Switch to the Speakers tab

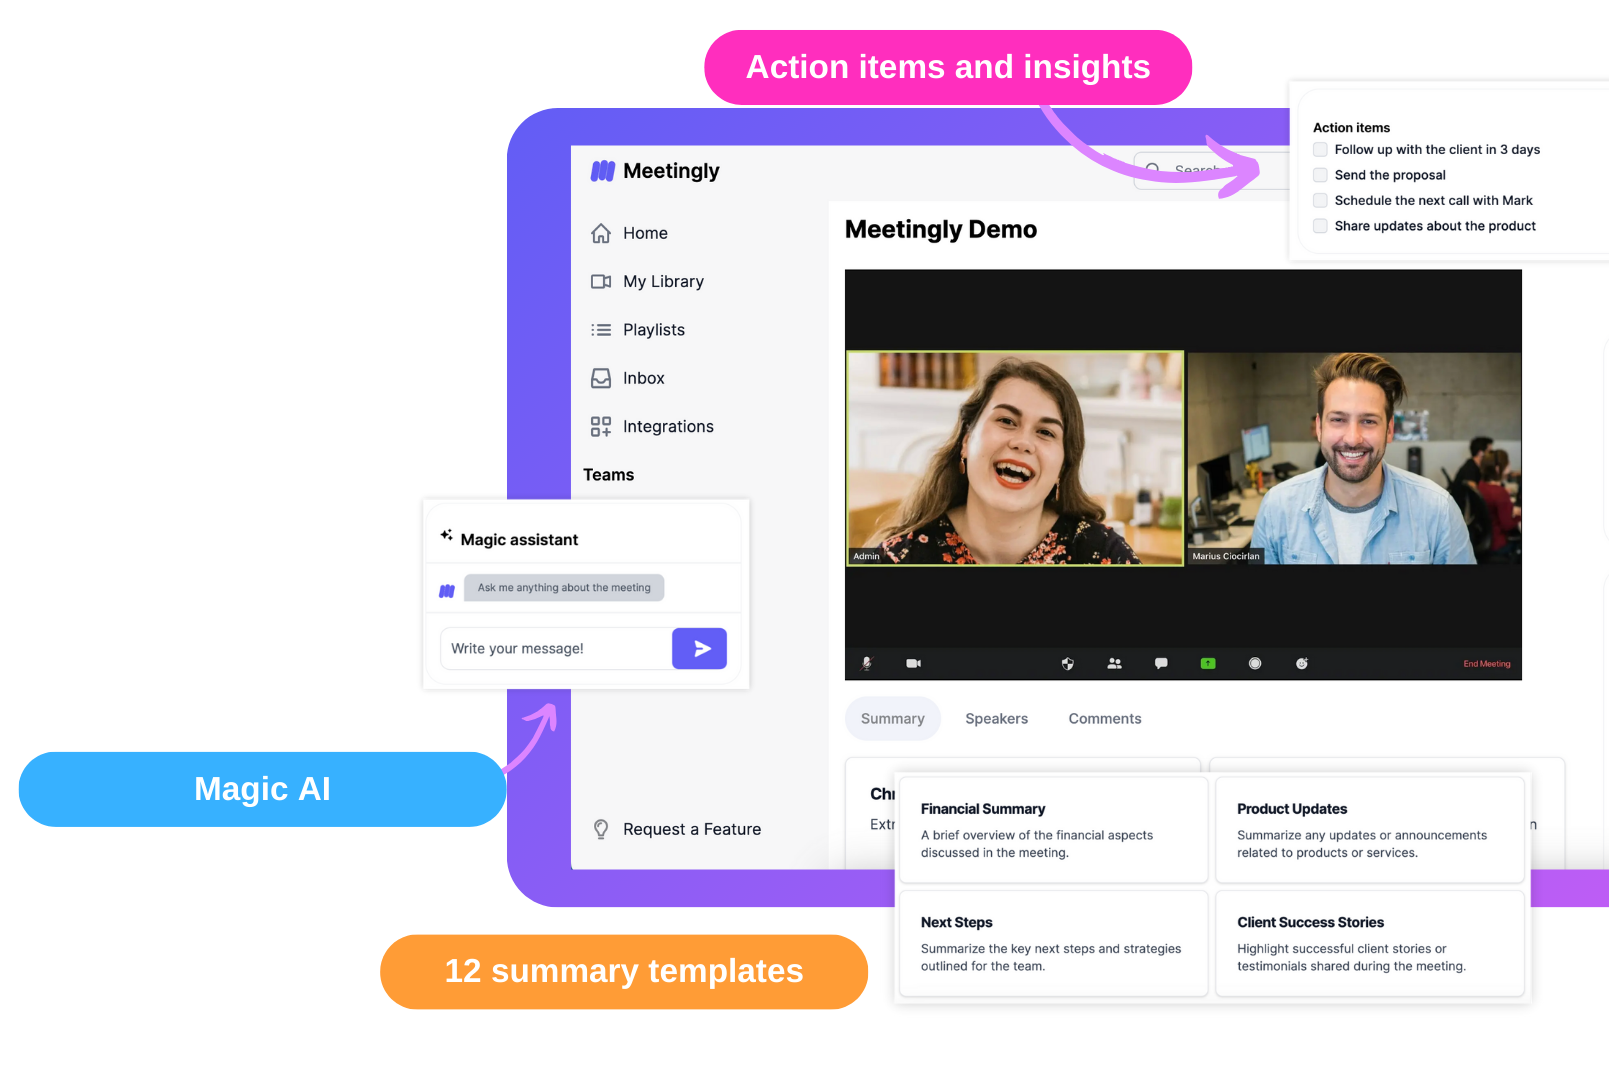click(997, 719)
